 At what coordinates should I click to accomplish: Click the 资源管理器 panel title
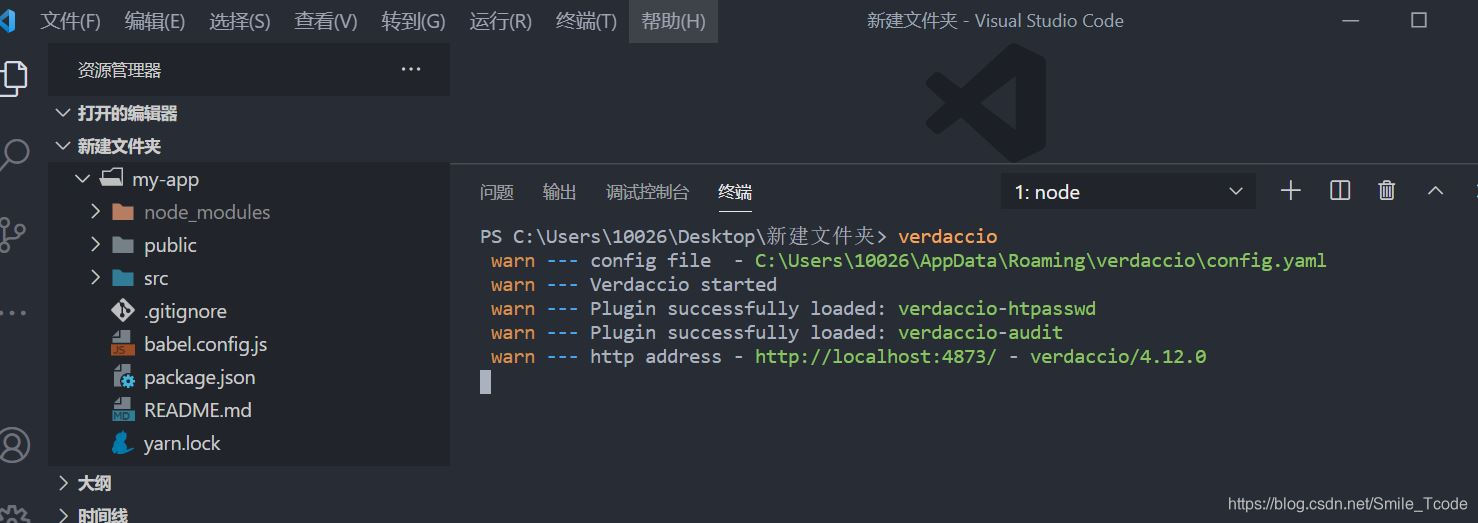pos(119,70)
